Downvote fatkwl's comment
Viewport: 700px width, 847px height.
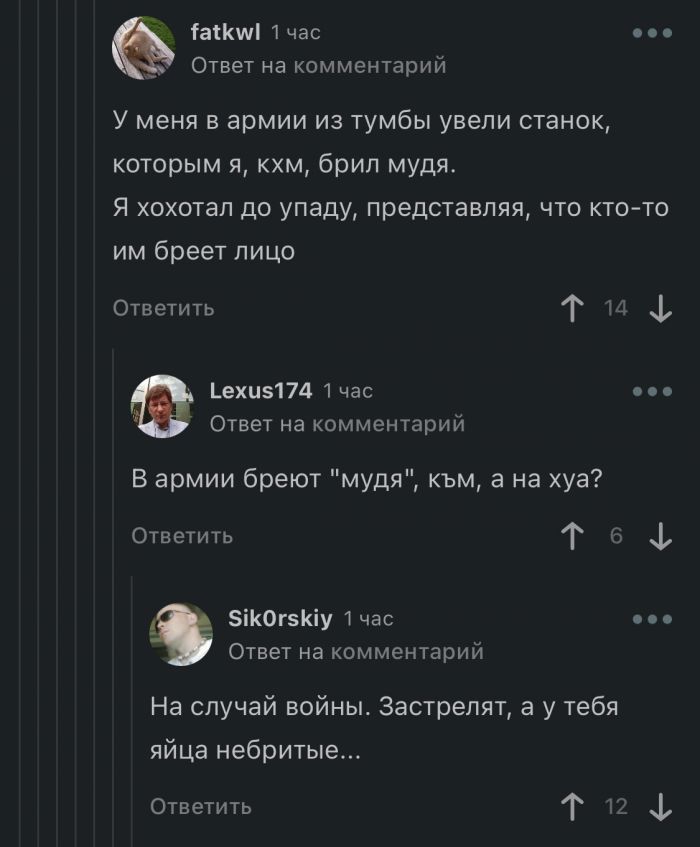click(660, 308)
